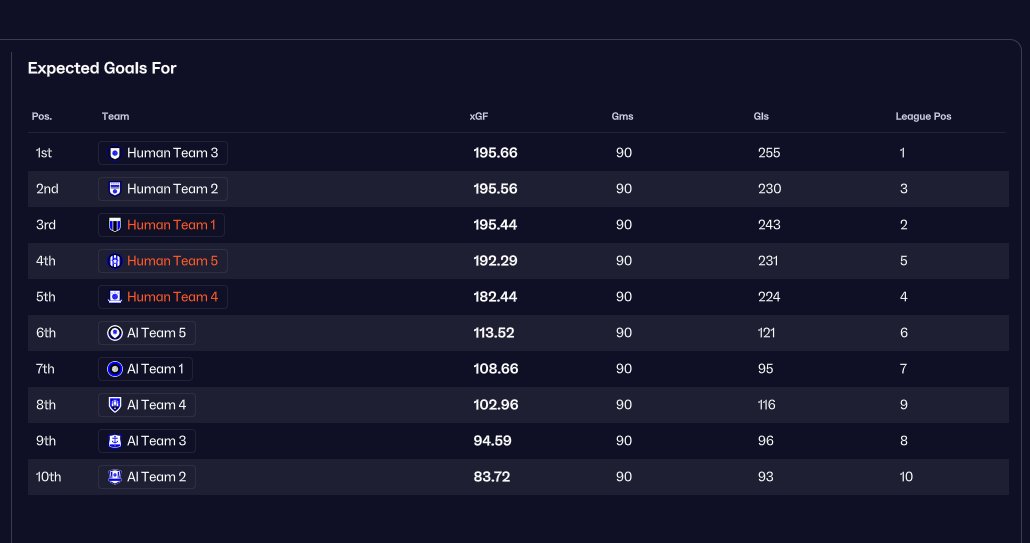The width and height of the screenshot is (1030, 543).
Task: Click the Human Team 5 crest icon
Action: [115, 261]
